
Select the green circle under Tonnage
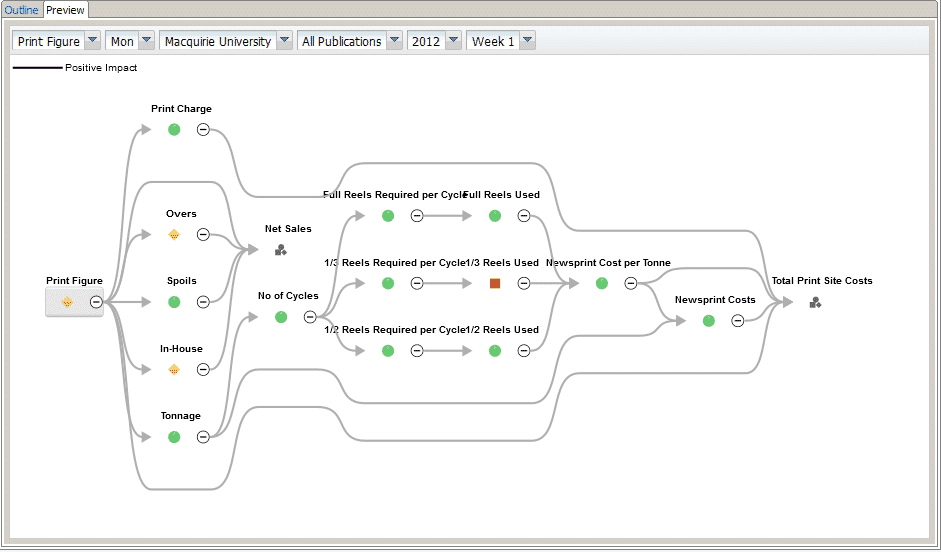pos(174,437)
